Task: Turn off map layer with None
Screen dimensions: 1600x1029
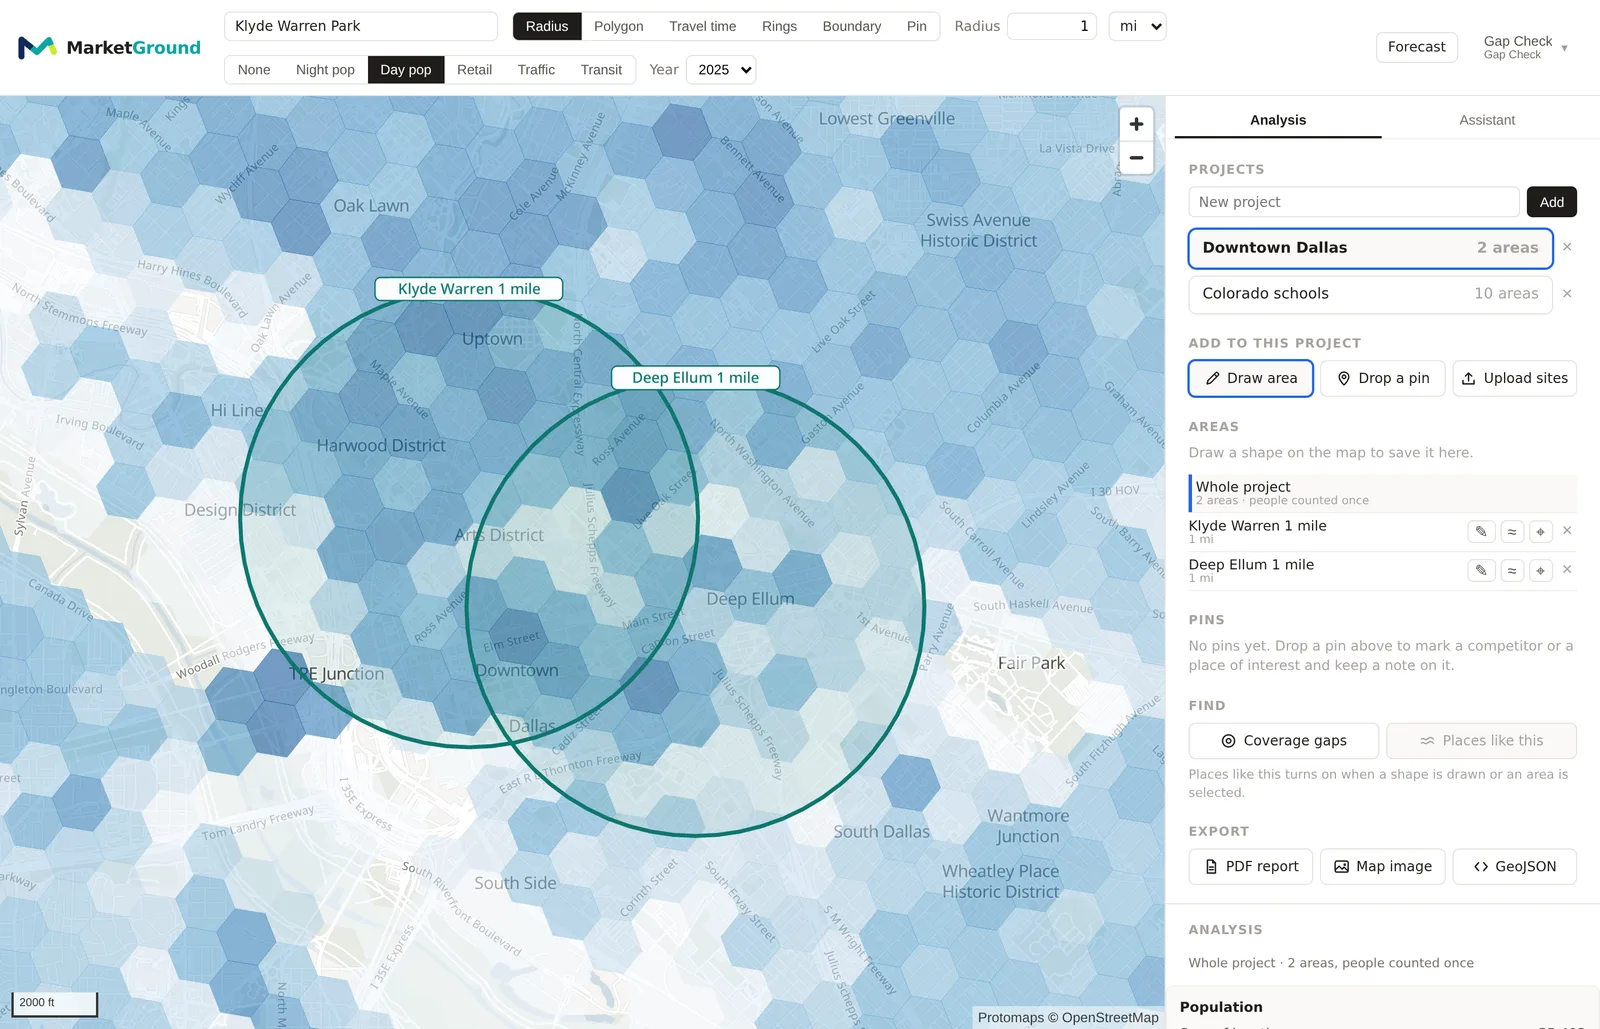Action: tap(254, 70)
